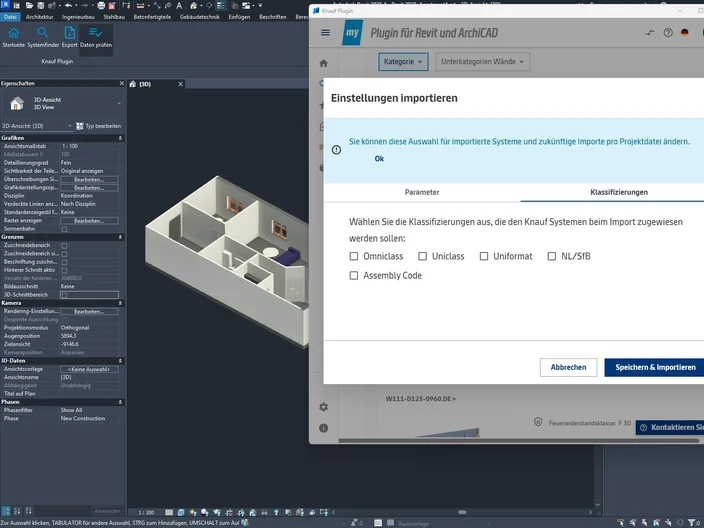Open the Kategorie dropdown in the plugin
704x528 pixels.
403,62
